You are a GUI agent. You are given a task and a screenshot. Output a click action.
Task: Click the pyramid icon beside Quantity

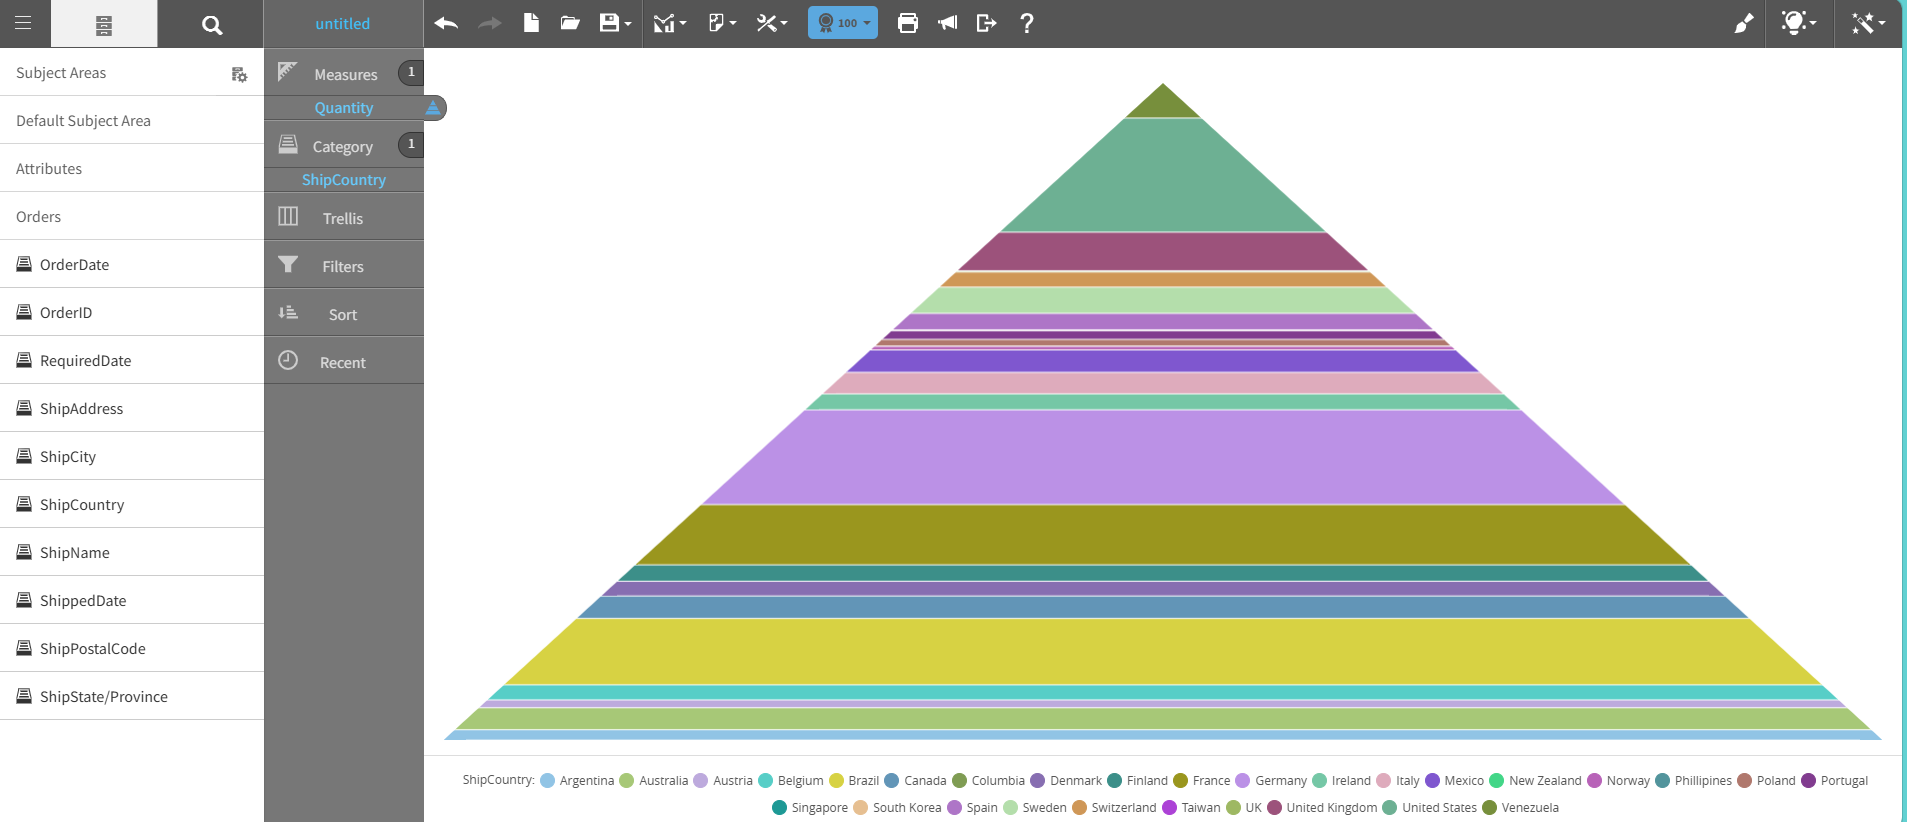(433, 108)
